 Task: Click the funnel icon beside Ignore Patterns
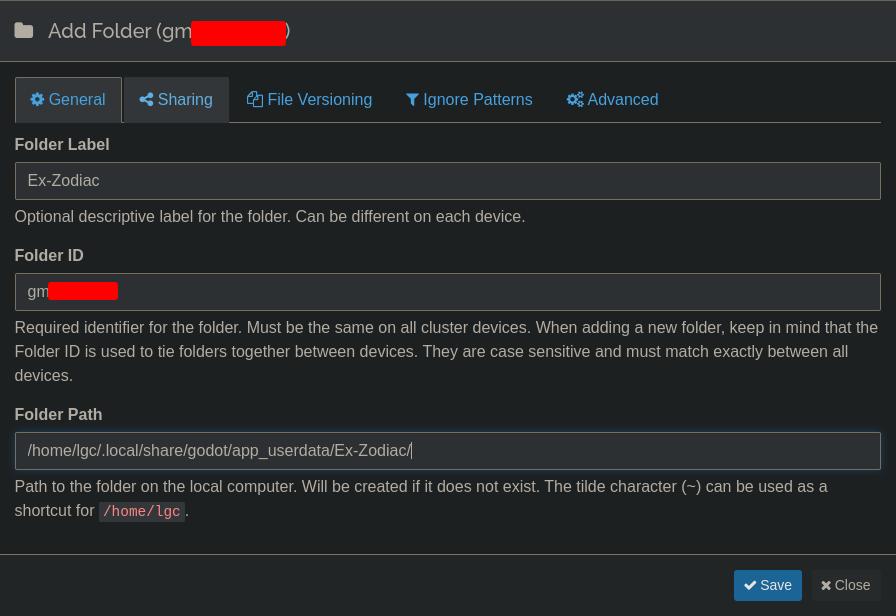(411, 100)
